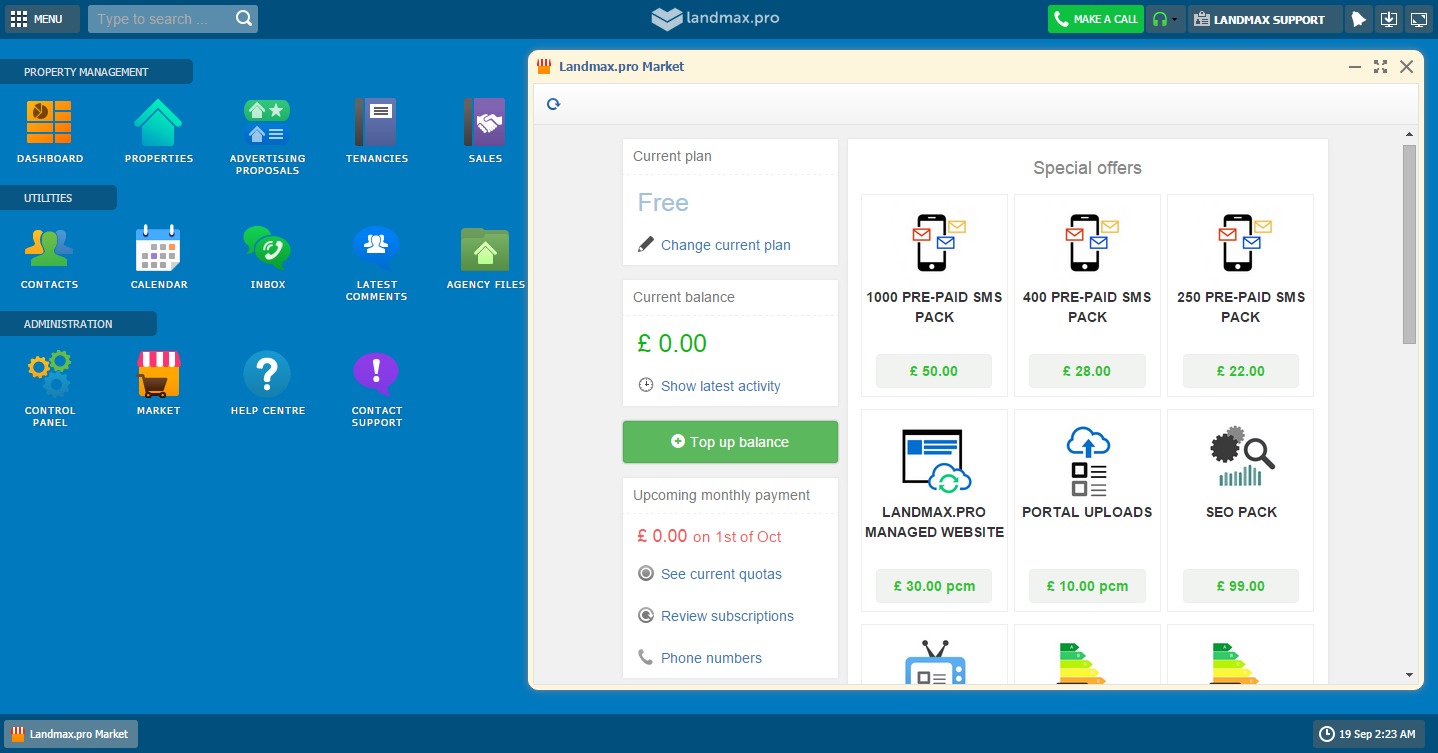Open the Tenancies book icon
Image resolution: width=1438 pixels, height=753 pixels.
pyautogui.click(x=376, y=123)
